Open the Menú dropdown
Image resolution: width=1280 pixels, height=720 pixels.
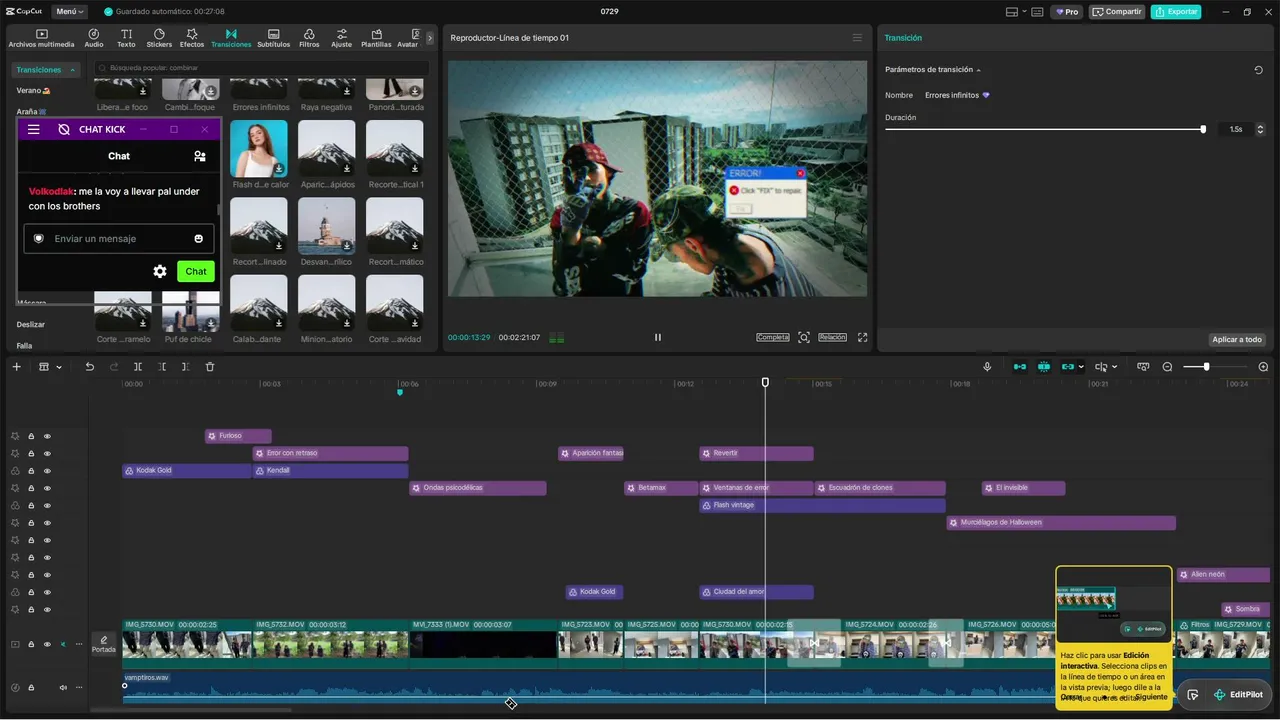coord(70,12)
